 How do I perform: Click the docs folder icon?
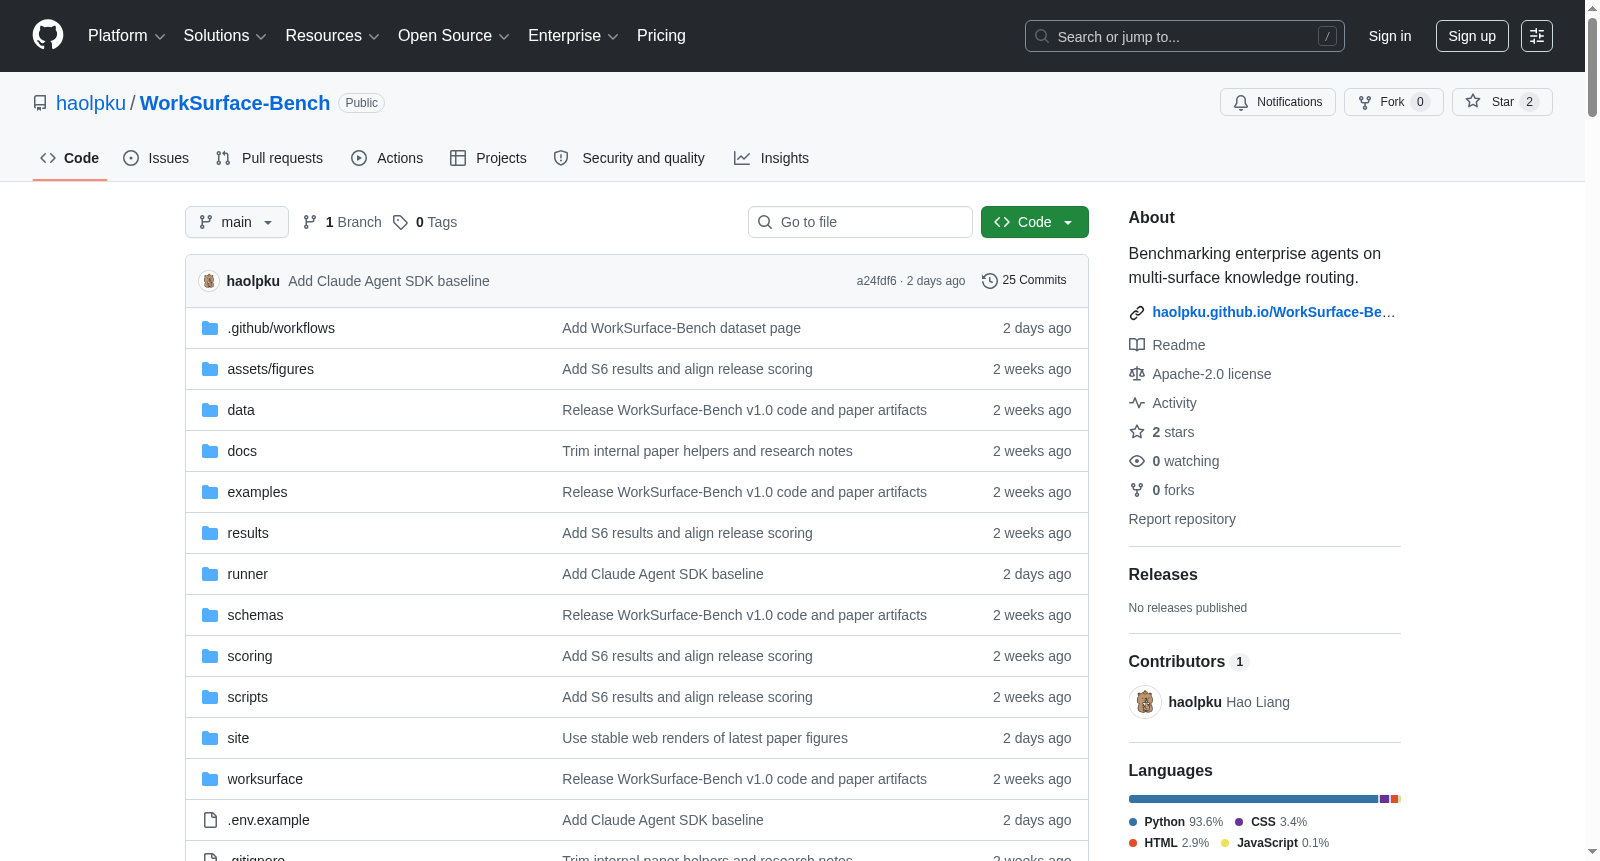(x=210, y=451)
